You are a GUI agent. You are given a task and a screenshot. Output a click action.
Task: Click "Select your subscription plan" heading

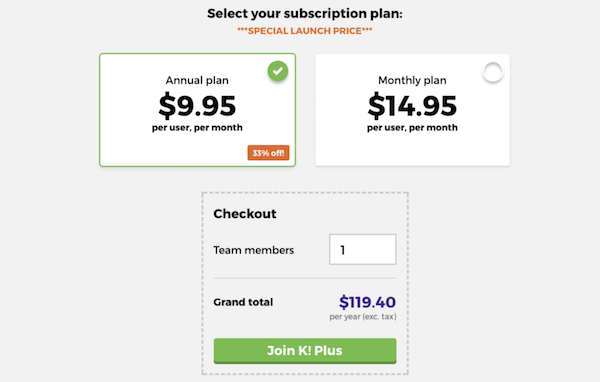coord(305,13)
